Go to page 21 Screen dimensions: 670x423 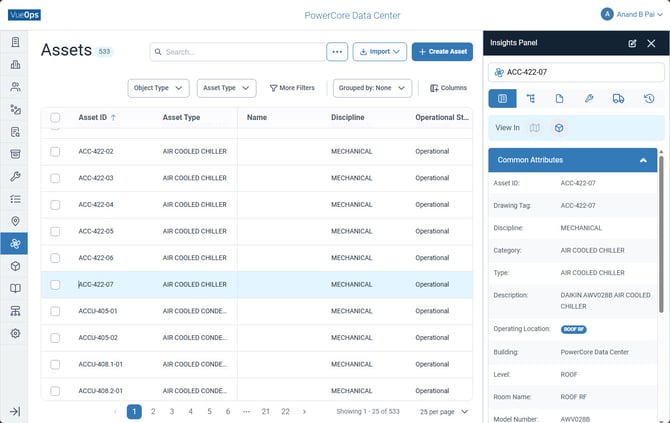265,411
